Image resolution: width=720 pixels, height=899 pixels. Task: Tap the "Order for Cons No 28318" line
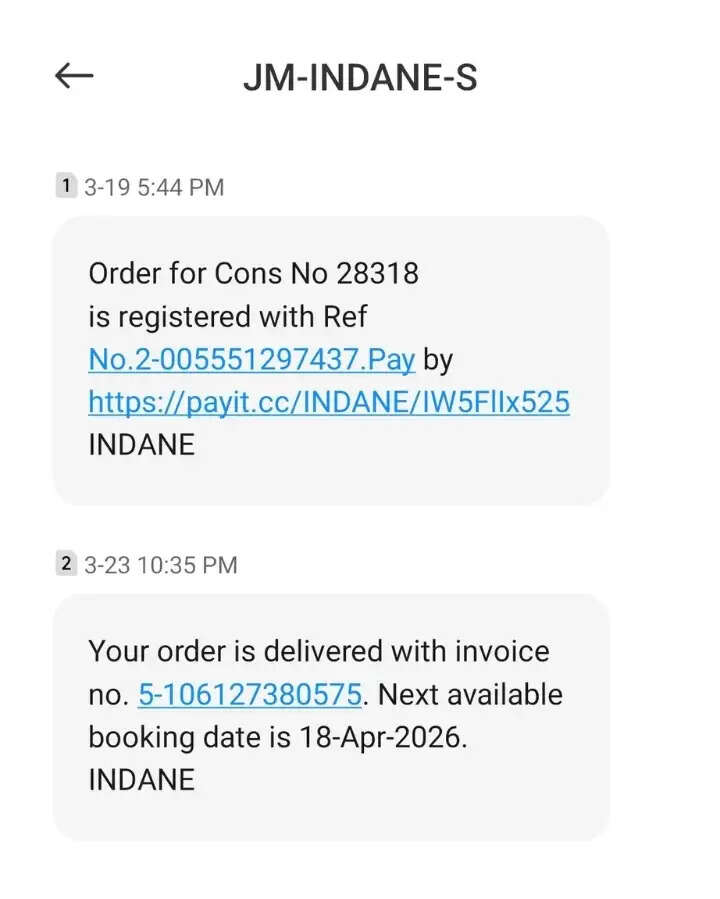click(253, 273)
